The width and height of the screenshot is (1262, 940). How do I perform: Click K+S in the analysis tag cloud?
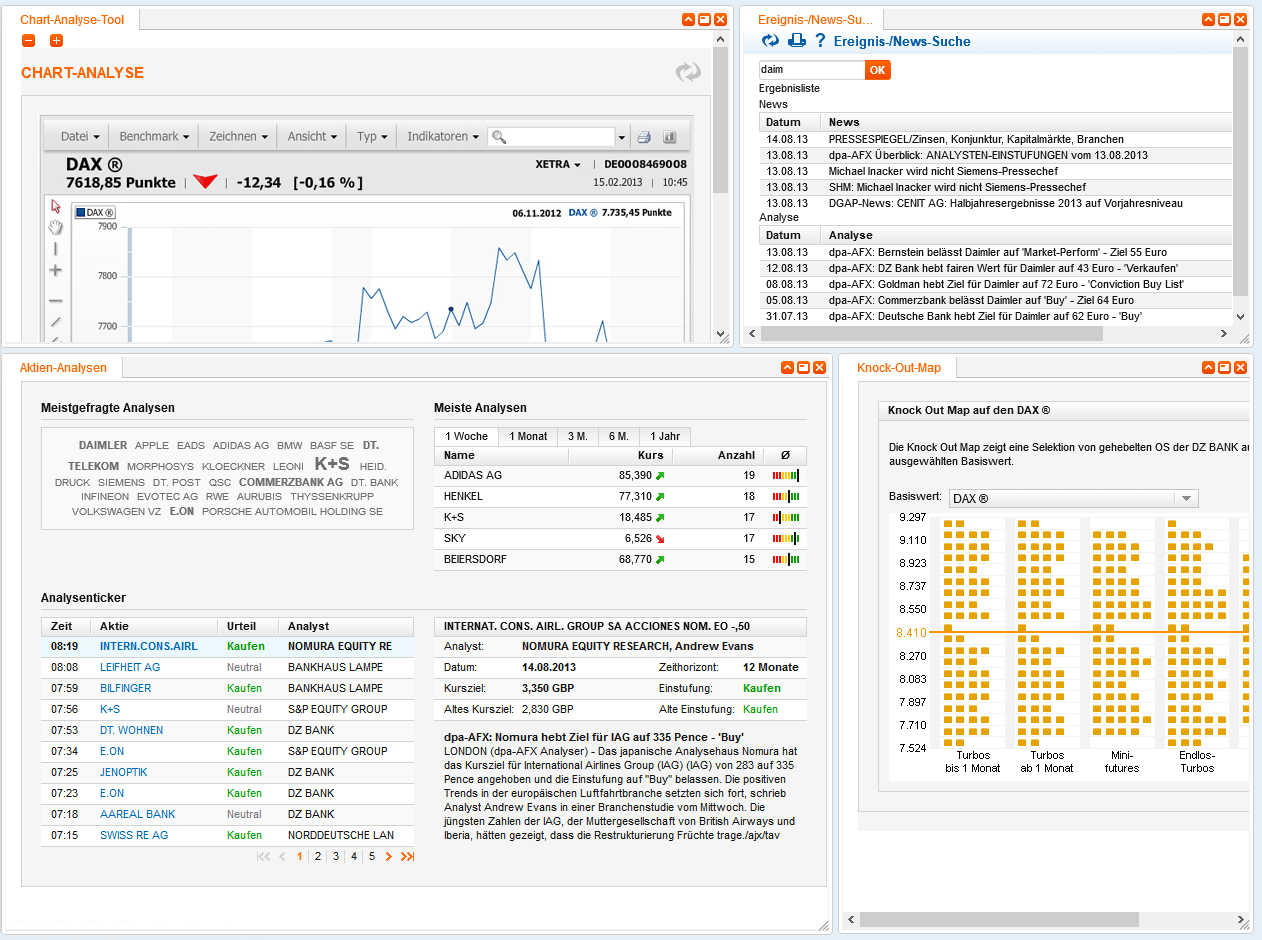click(332, 464)
